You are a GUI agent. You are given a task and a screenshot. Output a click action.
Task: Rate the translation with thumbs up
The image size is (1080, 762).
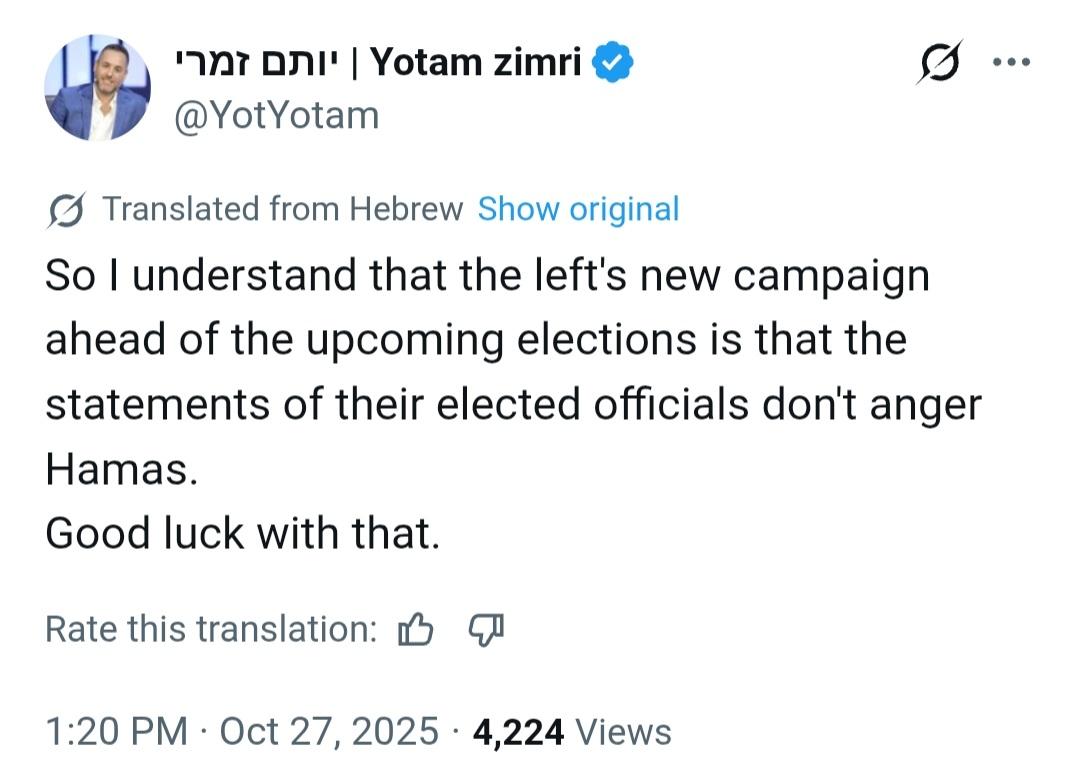[415, 629]
